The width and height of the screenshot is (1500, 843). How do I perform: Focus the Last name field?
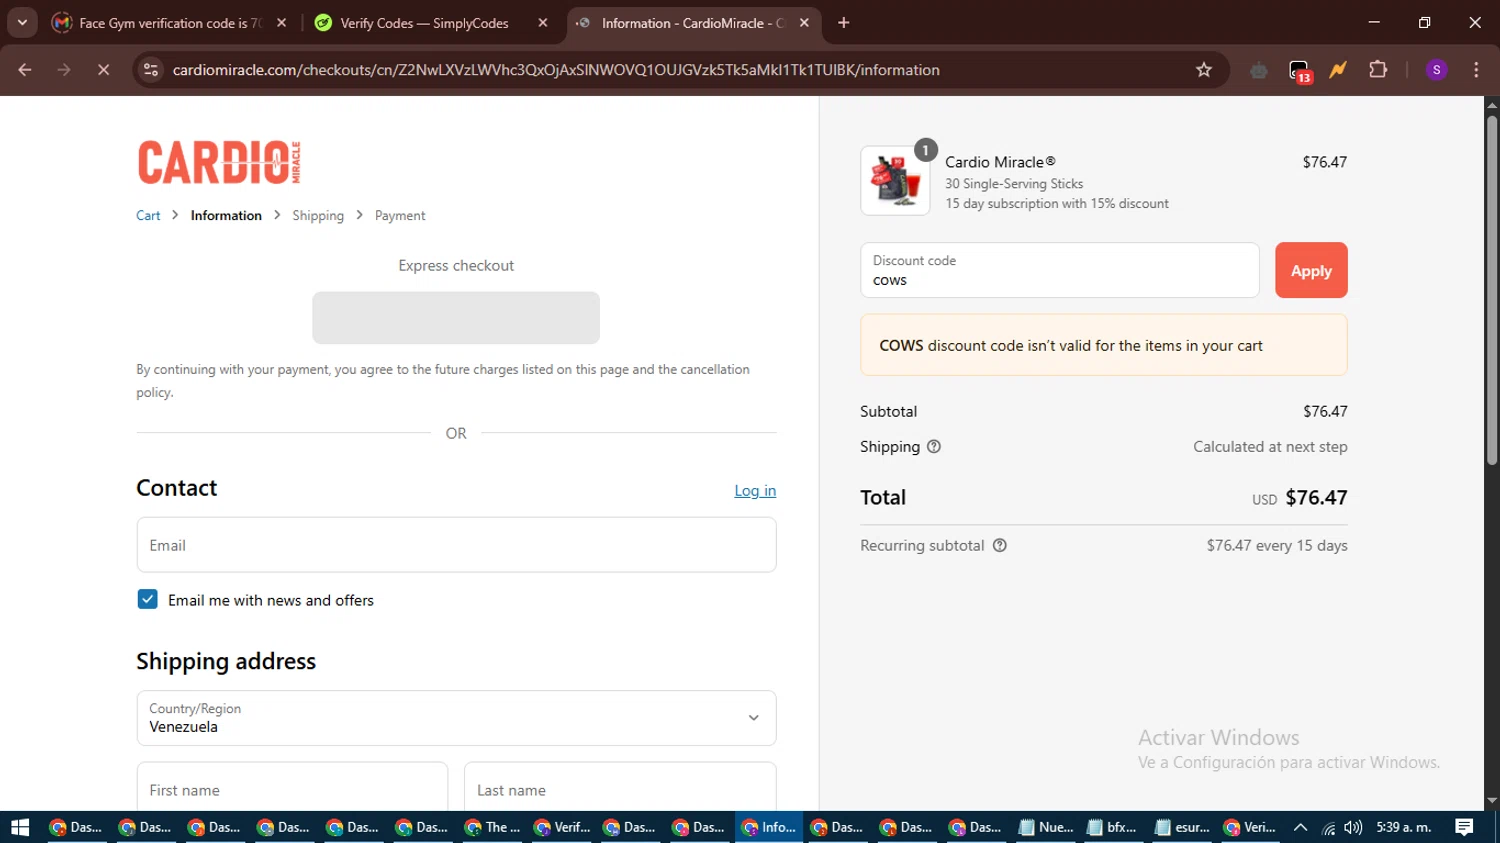click(x=620, y=789)
